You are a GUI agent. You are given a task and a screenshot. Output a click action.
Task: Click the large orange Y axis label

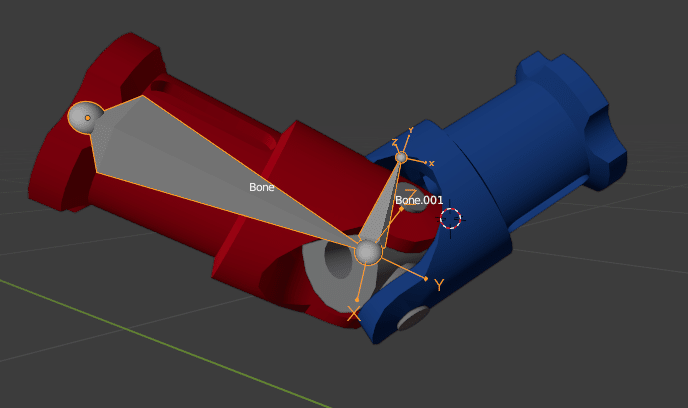(x=439, y=285)
